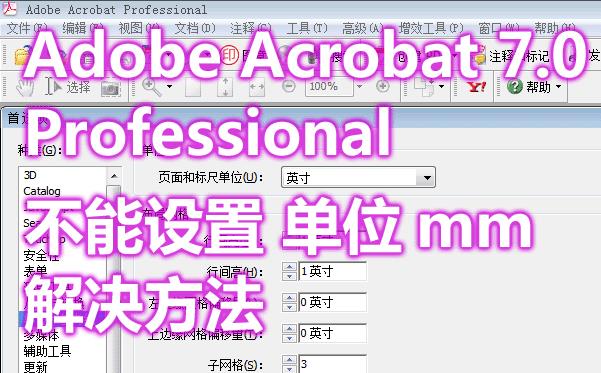Click the top-edge grid offset field 0 英寸
The image size is (601, 373).
click(332, 333)
